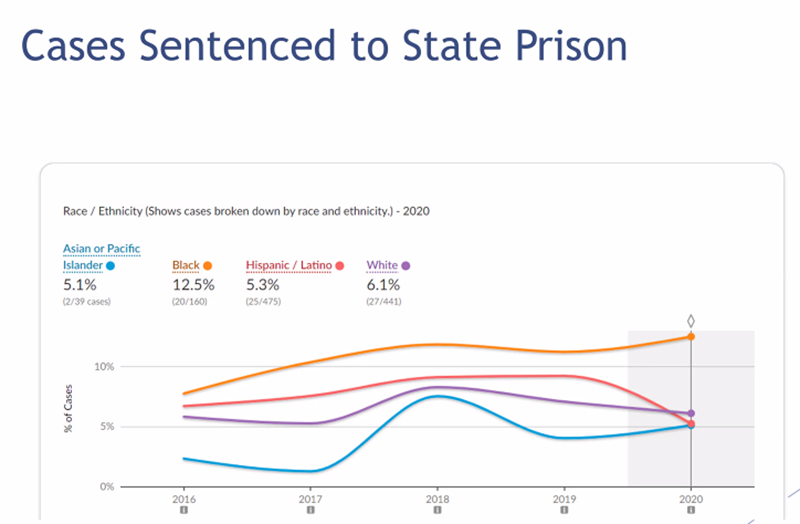
Task: Toggle the Black series orange legend dot
Action: point(208,266)
